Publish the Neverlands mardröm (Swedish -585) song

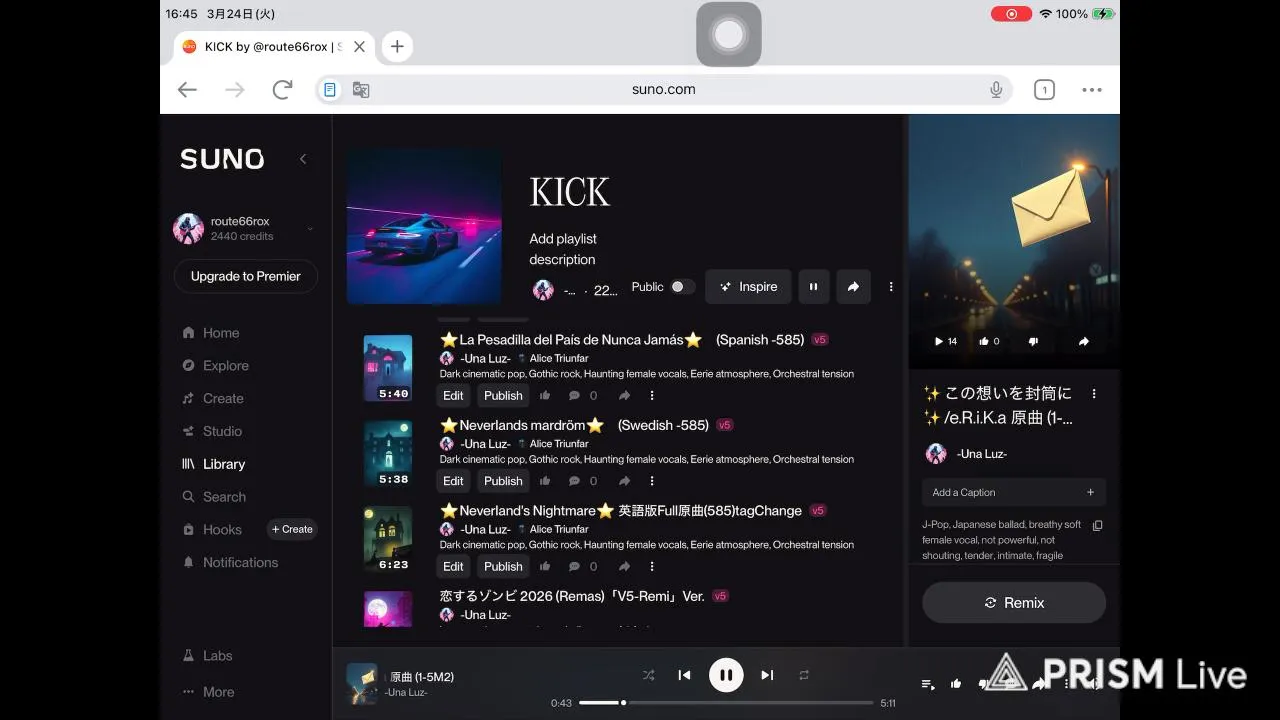[503, 481]
